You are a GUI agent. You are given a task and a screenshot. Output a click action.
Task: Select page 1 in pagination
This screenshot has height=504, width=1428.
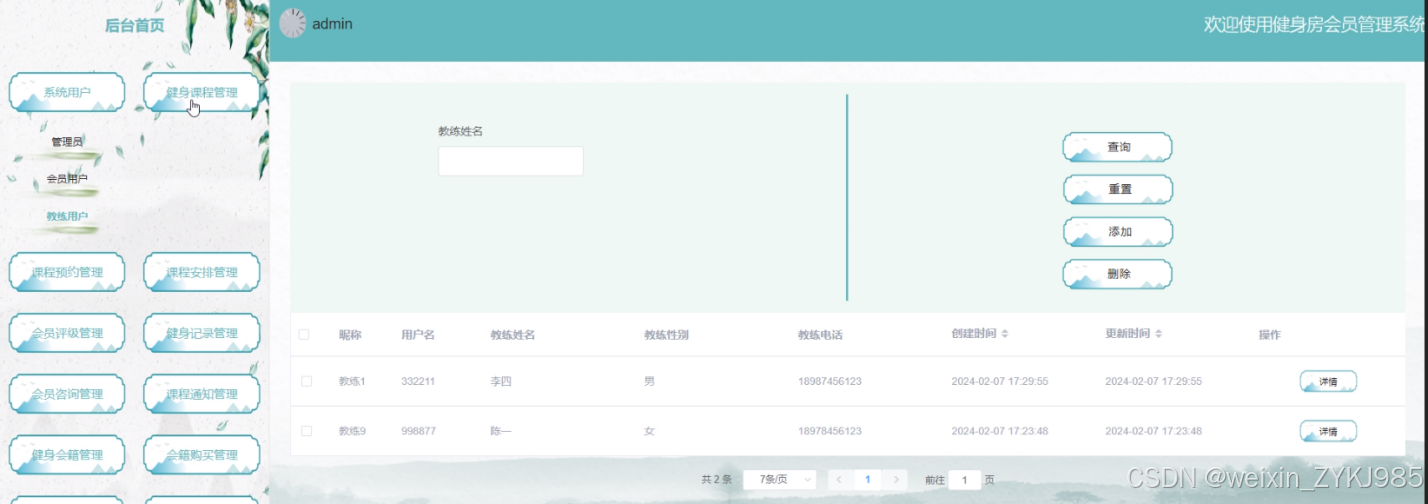(868, 480)
